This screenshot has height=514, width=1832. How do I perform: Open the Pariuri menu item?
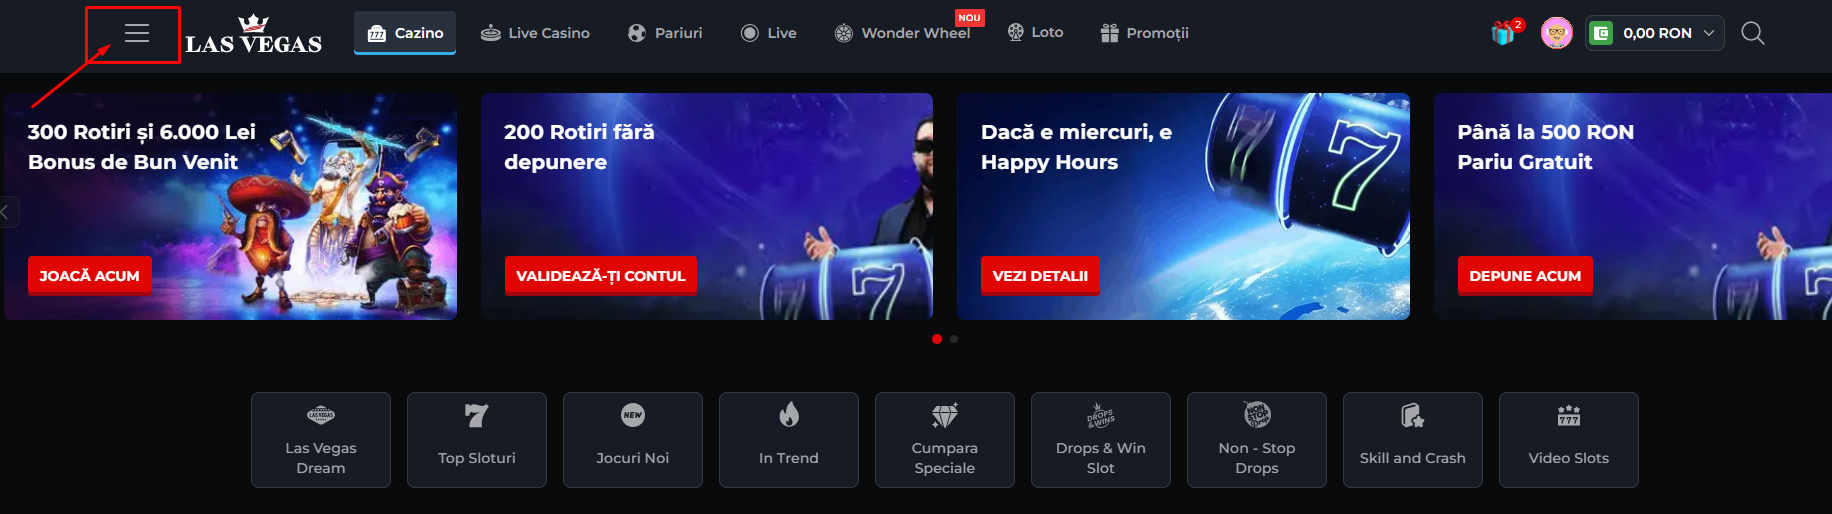pyautogui.click(x=665, y=33)
